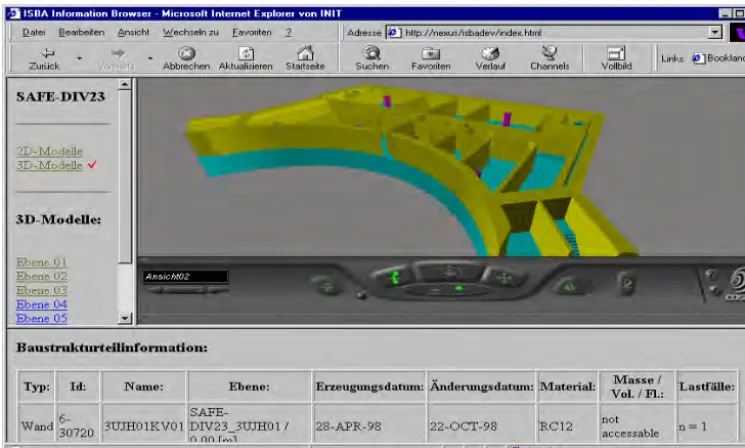Click the page icon in address bar
The width and height of the screenshot is (745, 448).
393,32
